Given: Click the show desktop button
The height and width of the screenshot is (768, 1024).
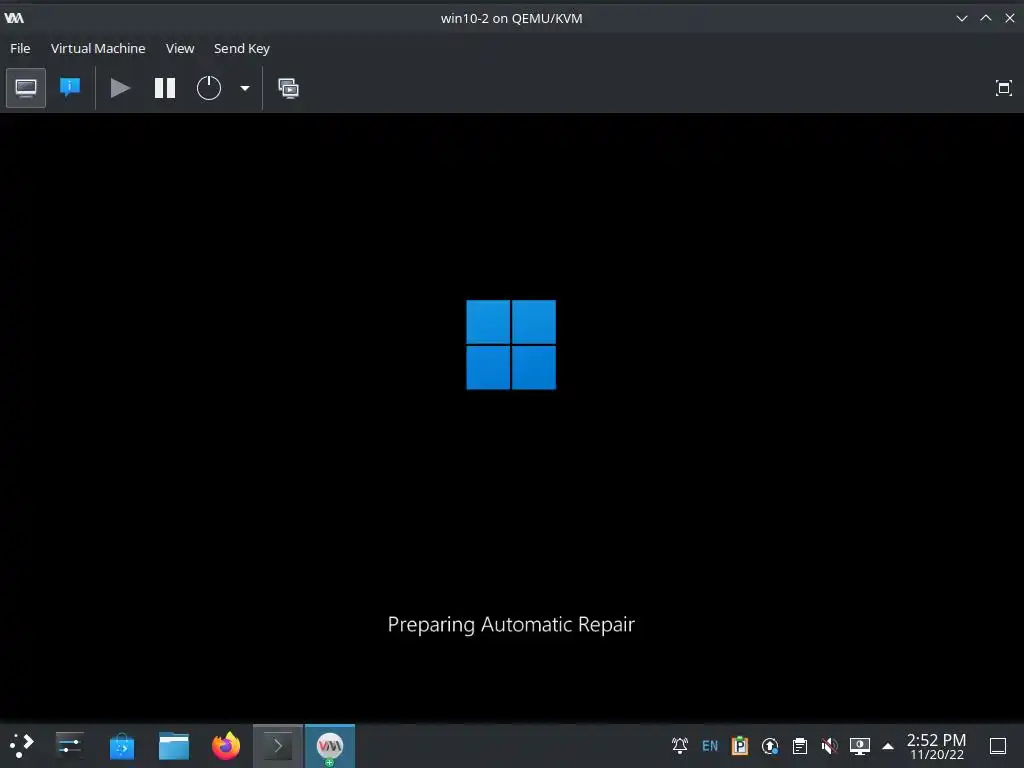Looking at the screenshot, I should [998, 746].
